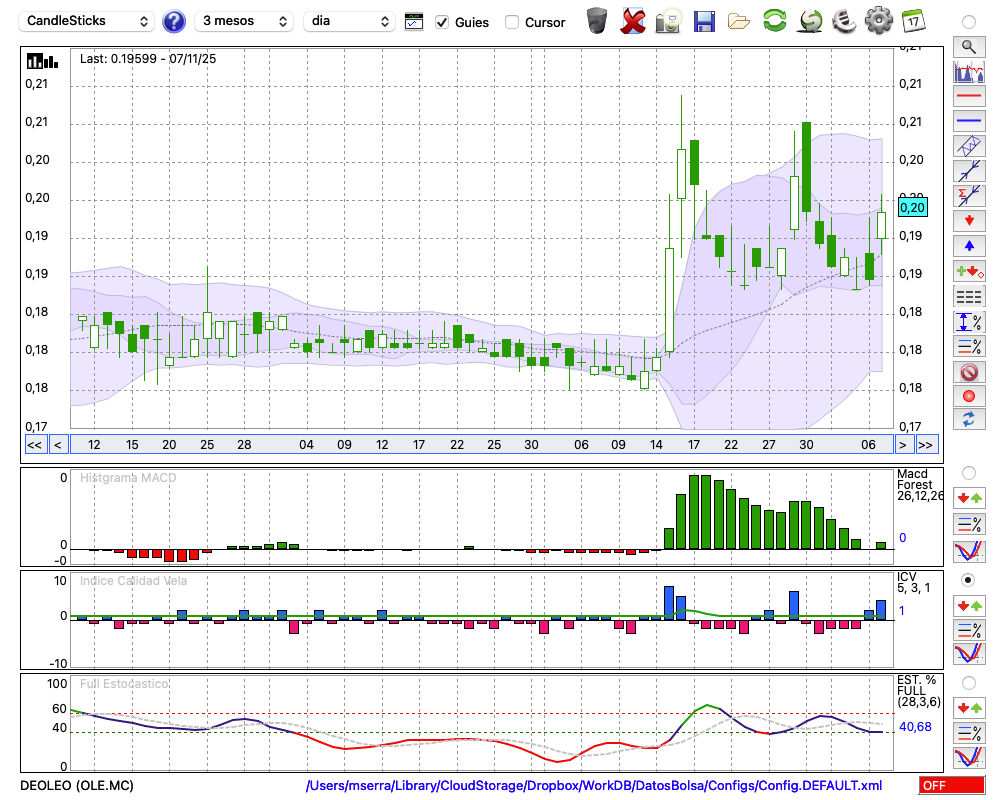Click the << rewind button on timeline
1000x800 pixels.
tap(34, 445)
